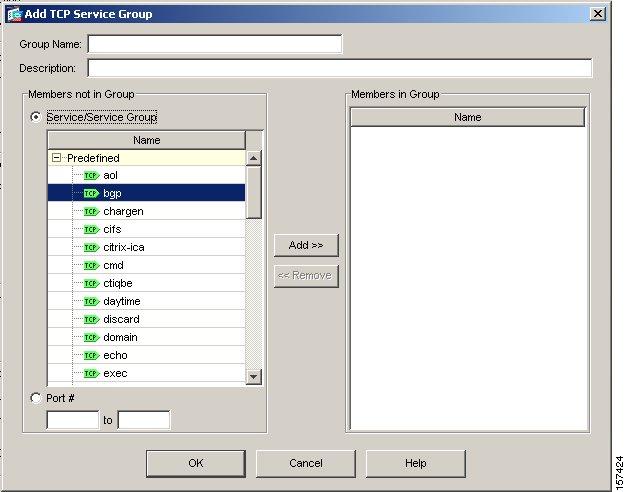Select the cmd service row
Image resolution: width=625 pixels, height=492 pixels.
point(146,266)
